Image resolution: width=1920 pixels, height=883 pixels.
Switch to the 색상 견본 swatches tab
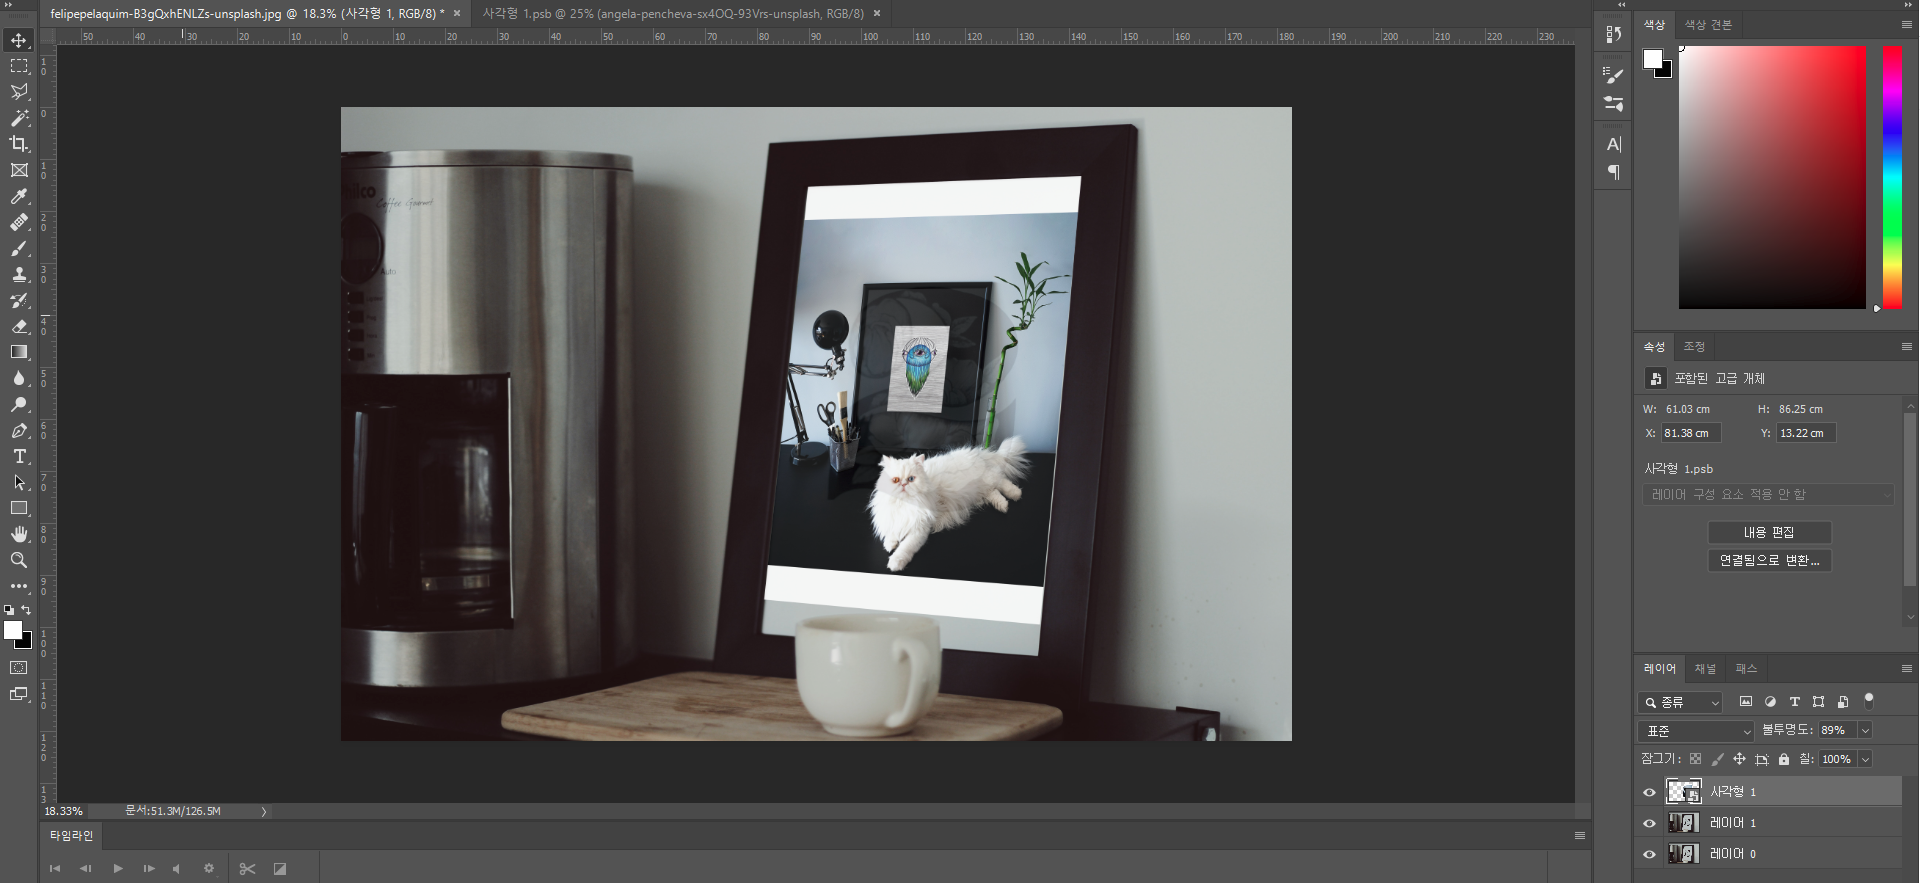pyautogui.click(x=1708, y=25)
